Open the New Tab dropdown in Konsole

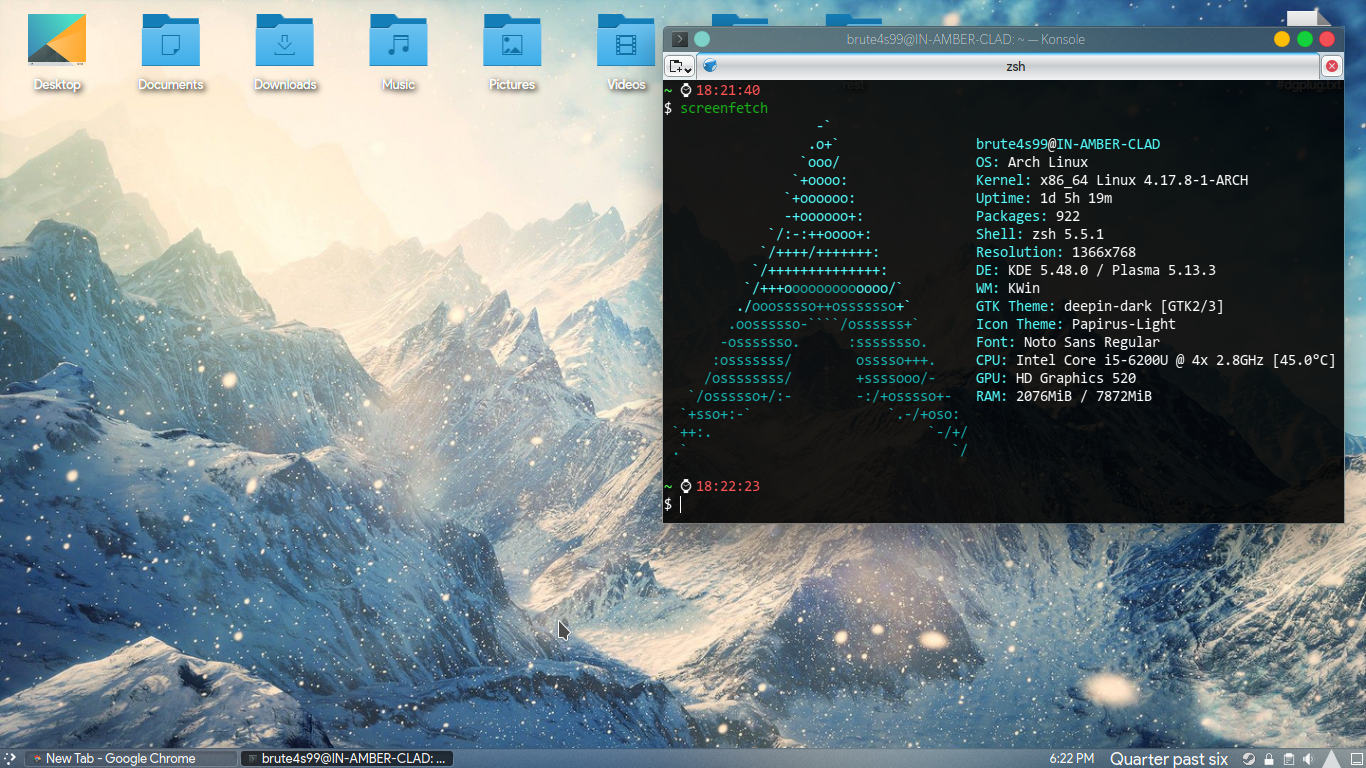680,66
